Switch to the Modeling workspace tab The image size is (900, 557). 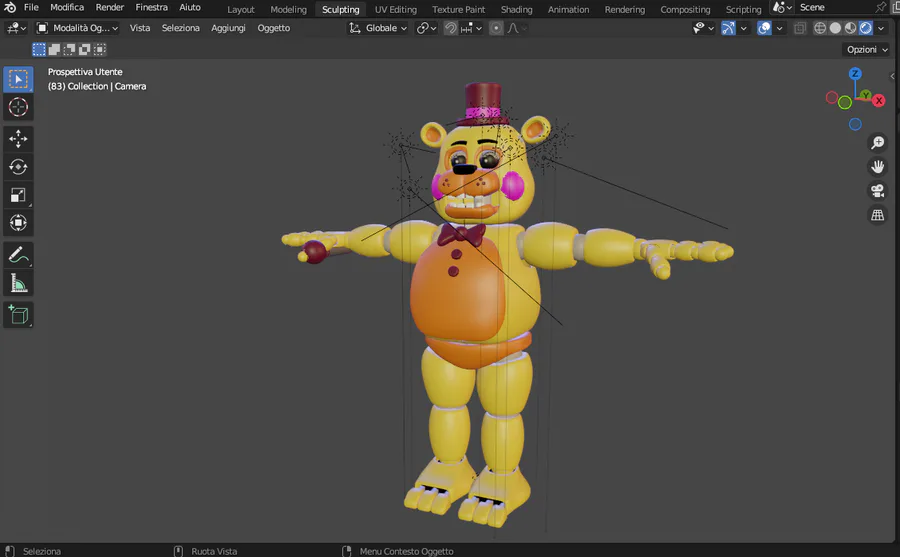click(288, 10)
